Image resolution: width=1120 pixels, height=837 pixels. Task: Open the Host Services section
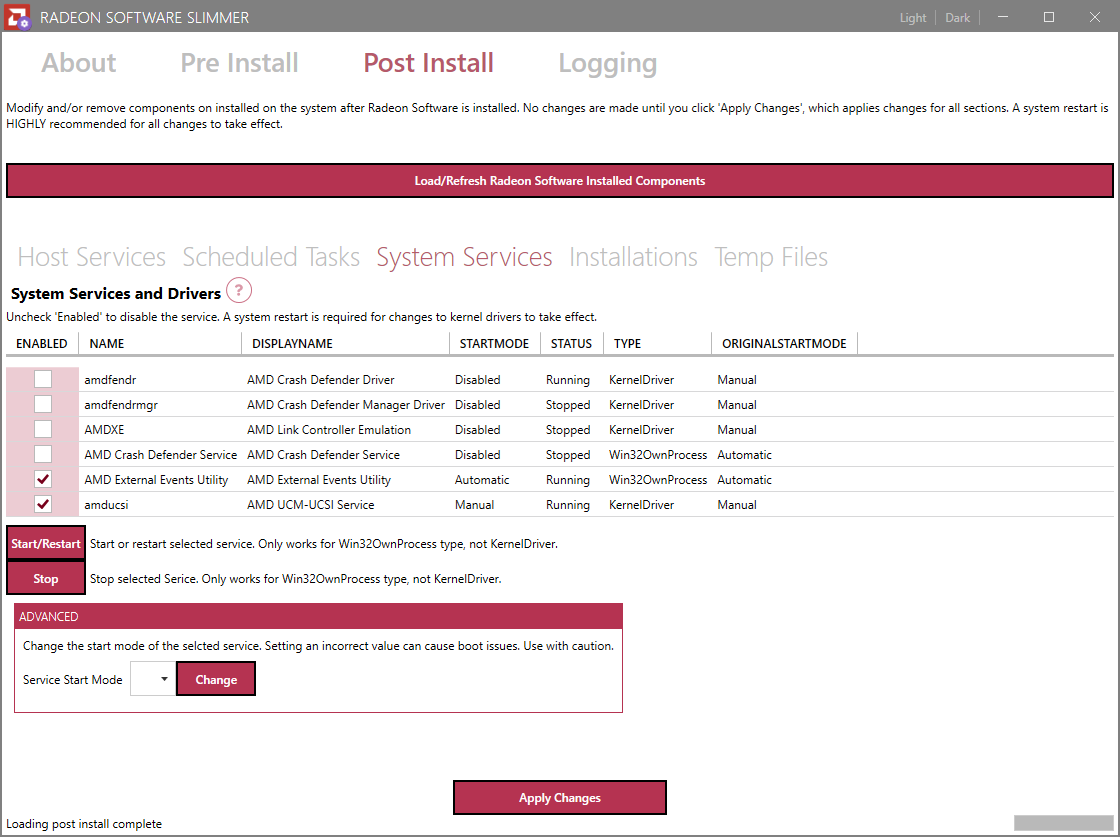pos(91,257)
